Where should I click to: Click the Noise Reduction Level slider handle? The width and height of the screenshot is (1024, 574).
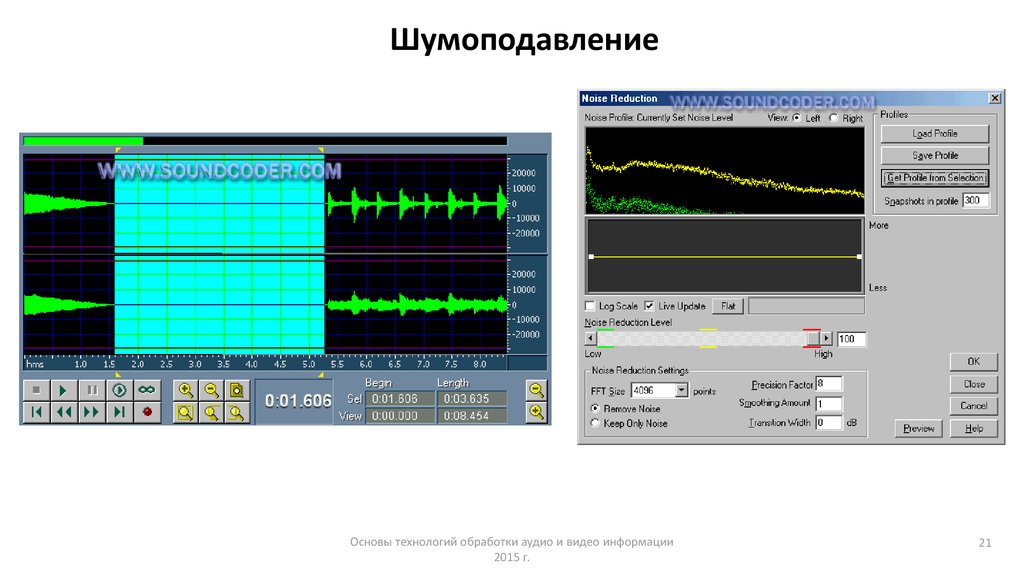(x=812, y=339)
